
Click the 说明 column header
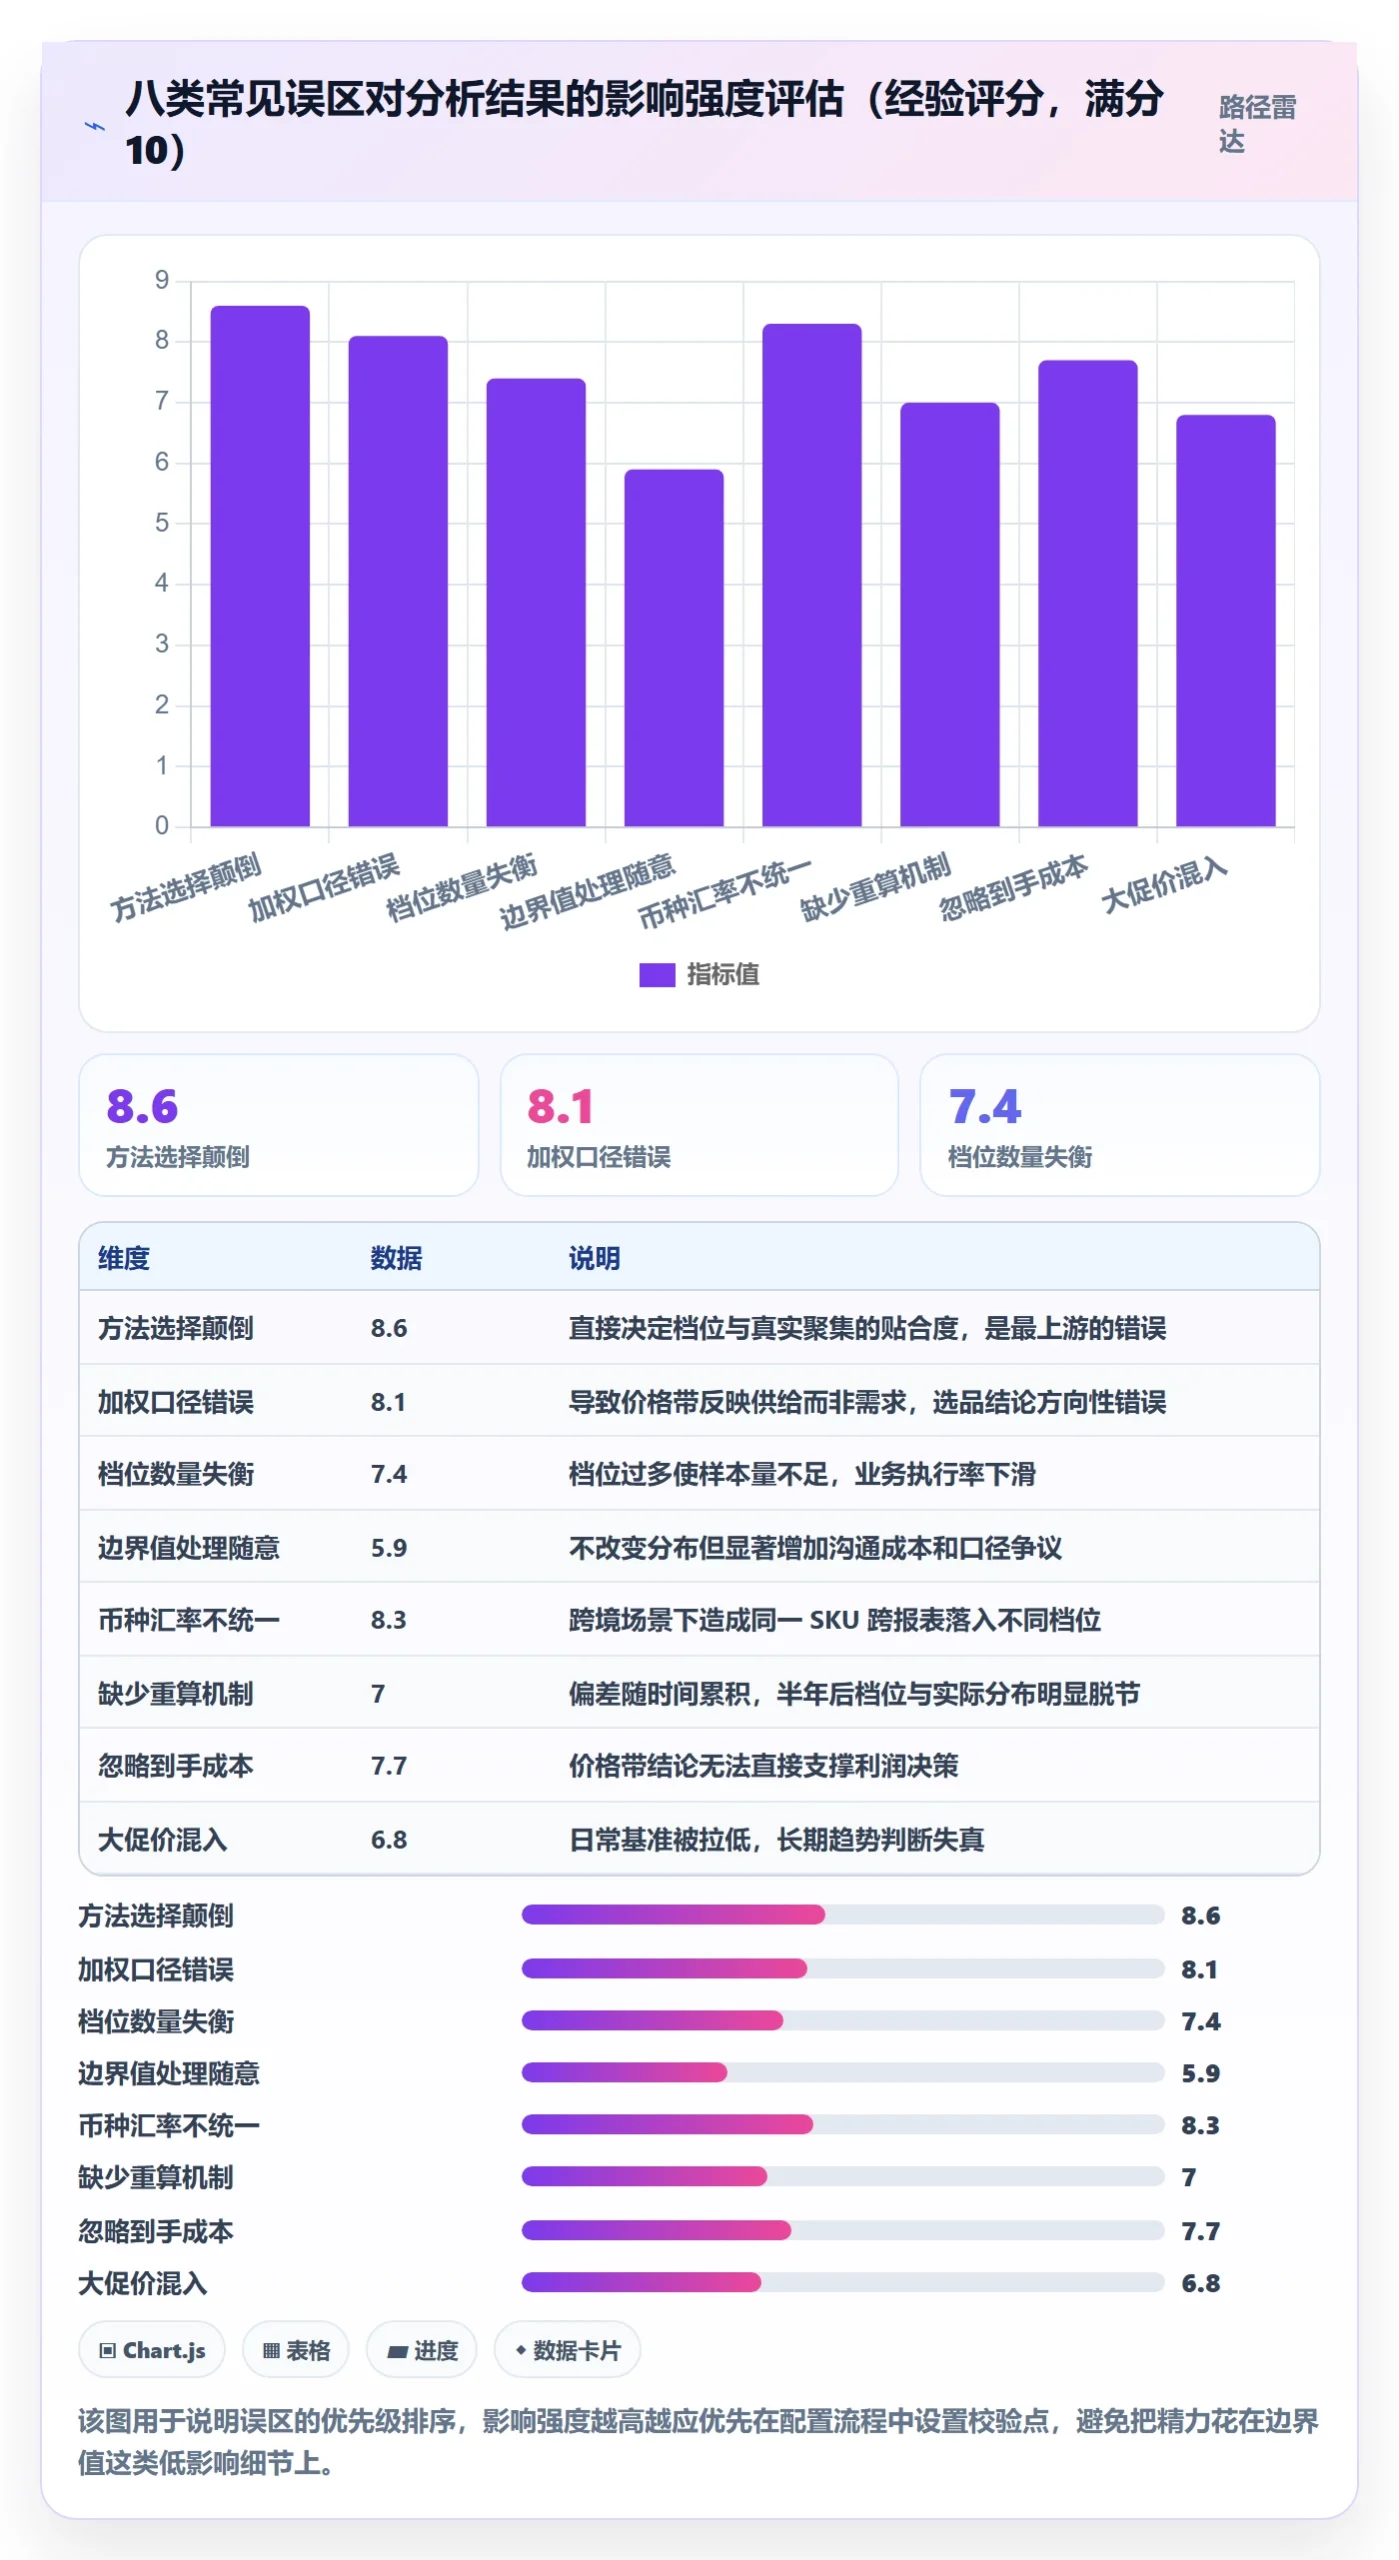(x=595, y=1258)
